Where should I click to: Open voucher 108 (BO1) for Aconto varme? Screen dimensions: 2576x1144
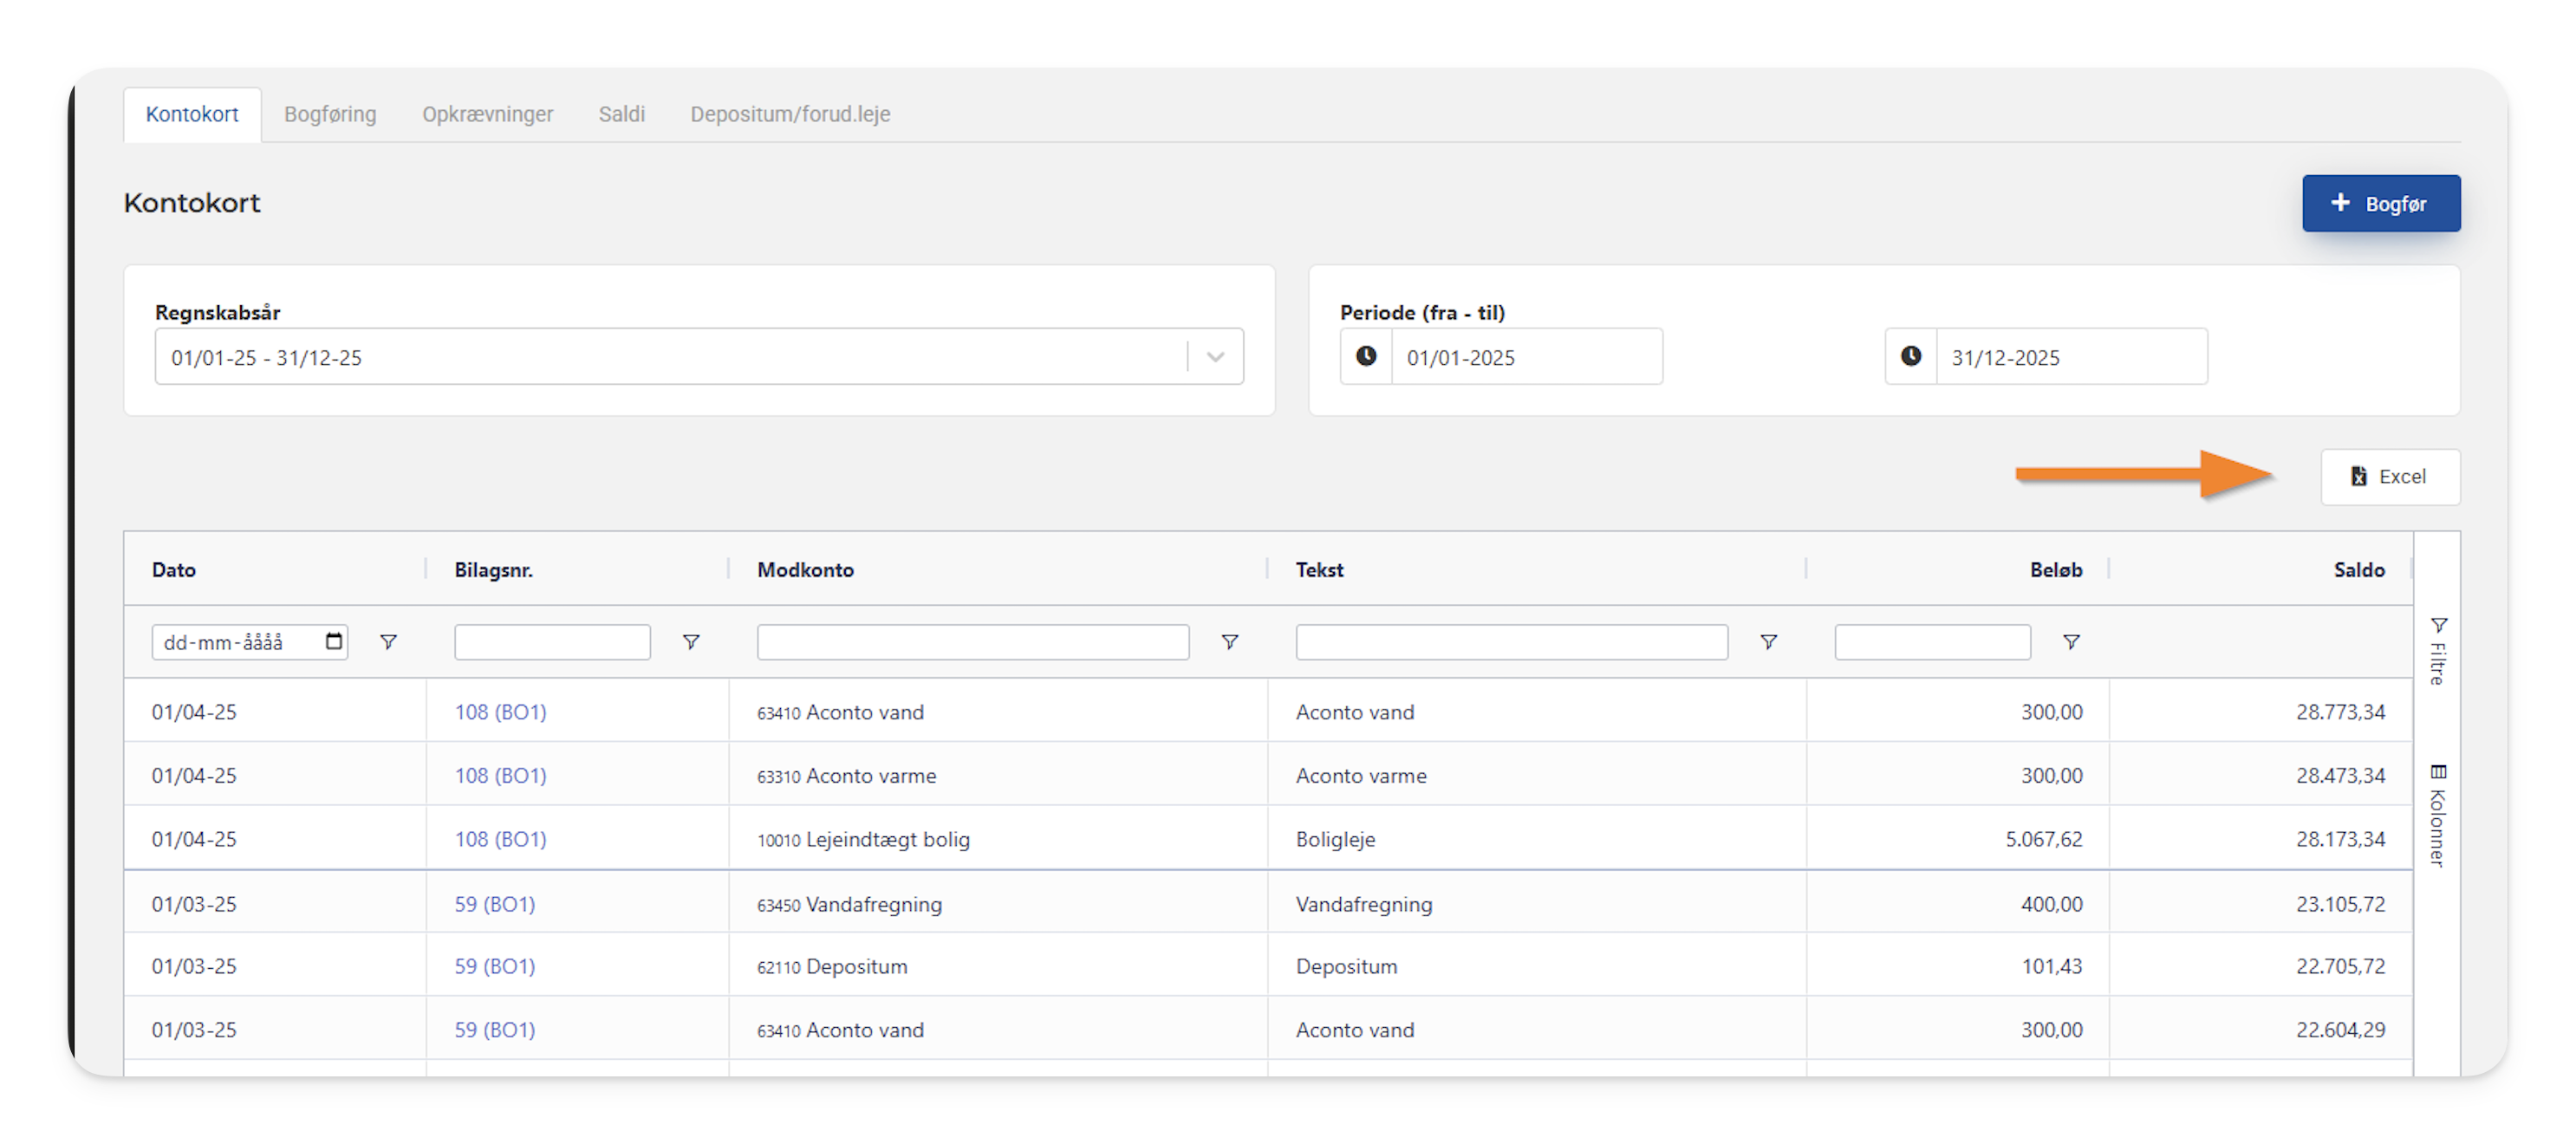500,775
